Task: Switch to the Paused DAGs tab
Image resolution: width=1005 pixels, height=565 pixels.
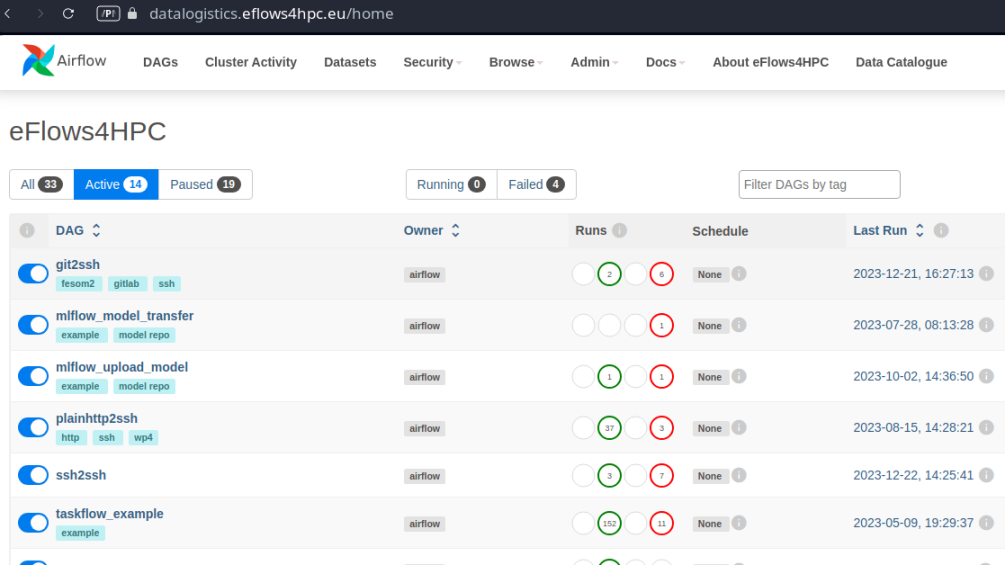Action: click(205, 184)
